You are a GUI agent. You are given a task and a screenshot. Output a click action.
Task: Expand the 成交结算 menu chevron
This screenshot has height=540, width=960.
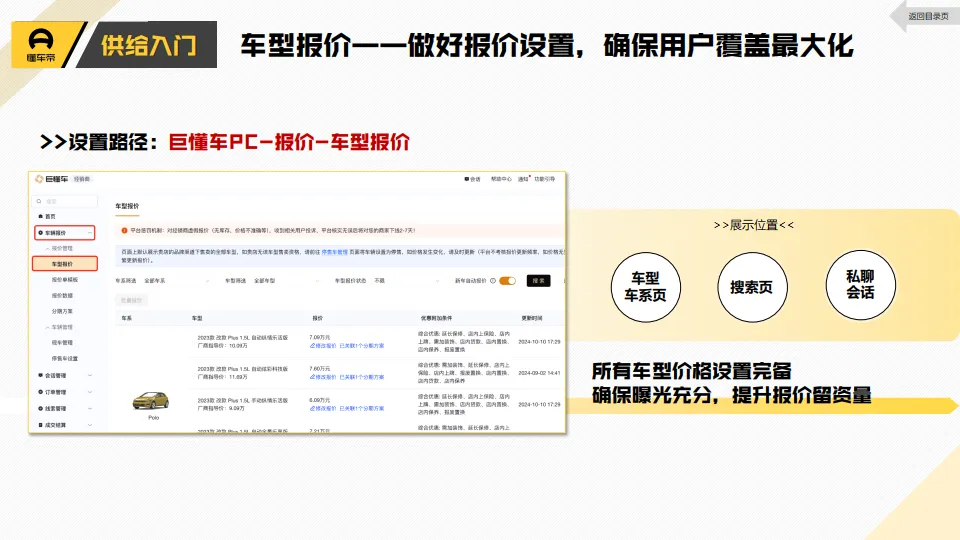(90, 425)
